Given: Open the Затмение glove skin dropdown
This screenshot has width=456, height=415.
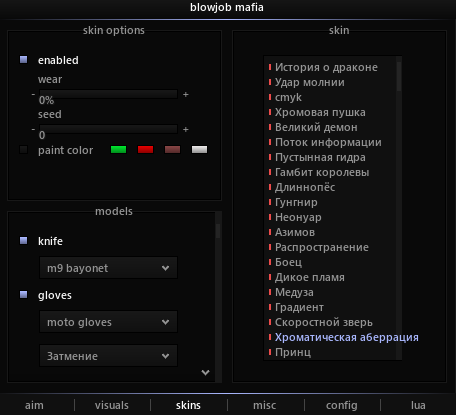Looking at the screenshot, I should tap(108, 356).
